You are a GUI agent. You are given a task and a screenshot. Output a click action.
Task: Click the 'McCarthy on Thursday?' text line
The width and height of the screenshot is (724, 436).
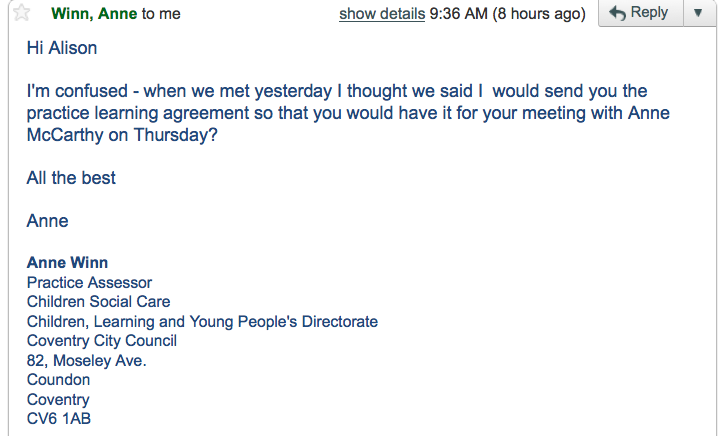click(x=121, y=135)
